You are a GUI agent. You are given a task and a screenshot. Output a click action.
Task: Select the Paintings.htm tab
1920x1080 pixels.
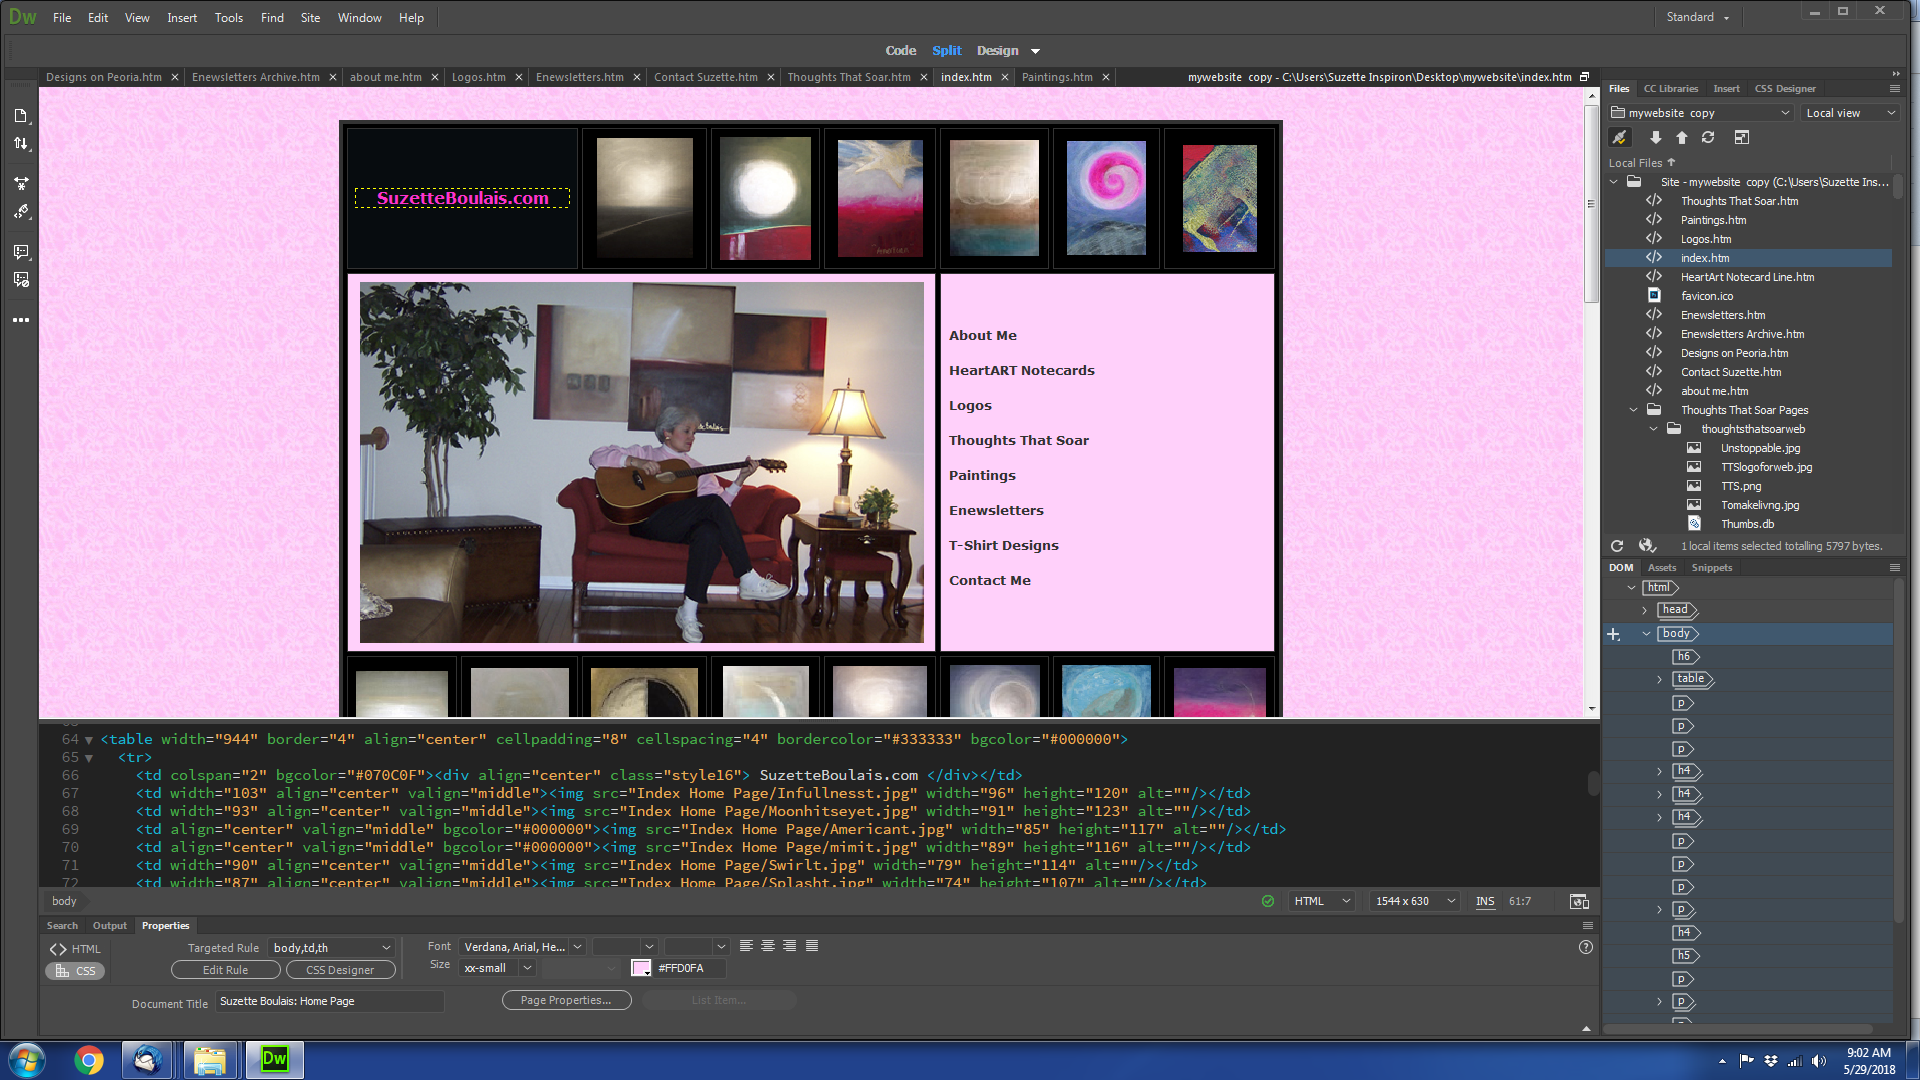coord(1055,75)
